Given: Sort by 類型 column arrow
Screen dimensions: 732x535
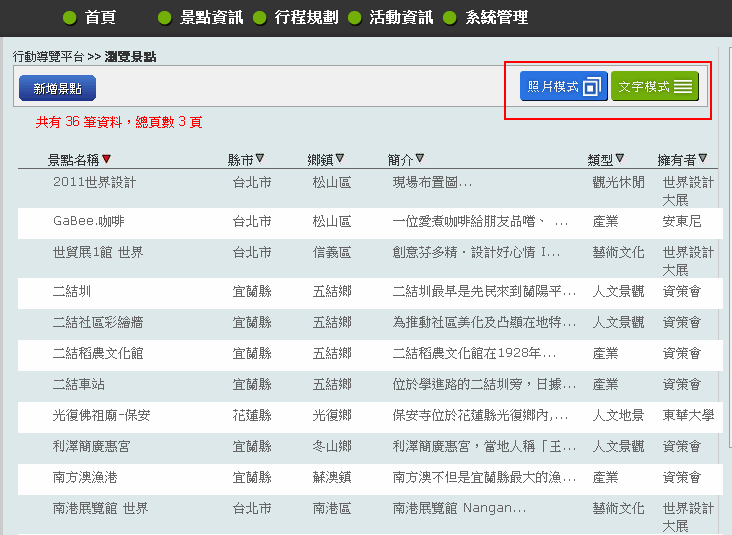Looking at the screenshot, I should (619, 158).
